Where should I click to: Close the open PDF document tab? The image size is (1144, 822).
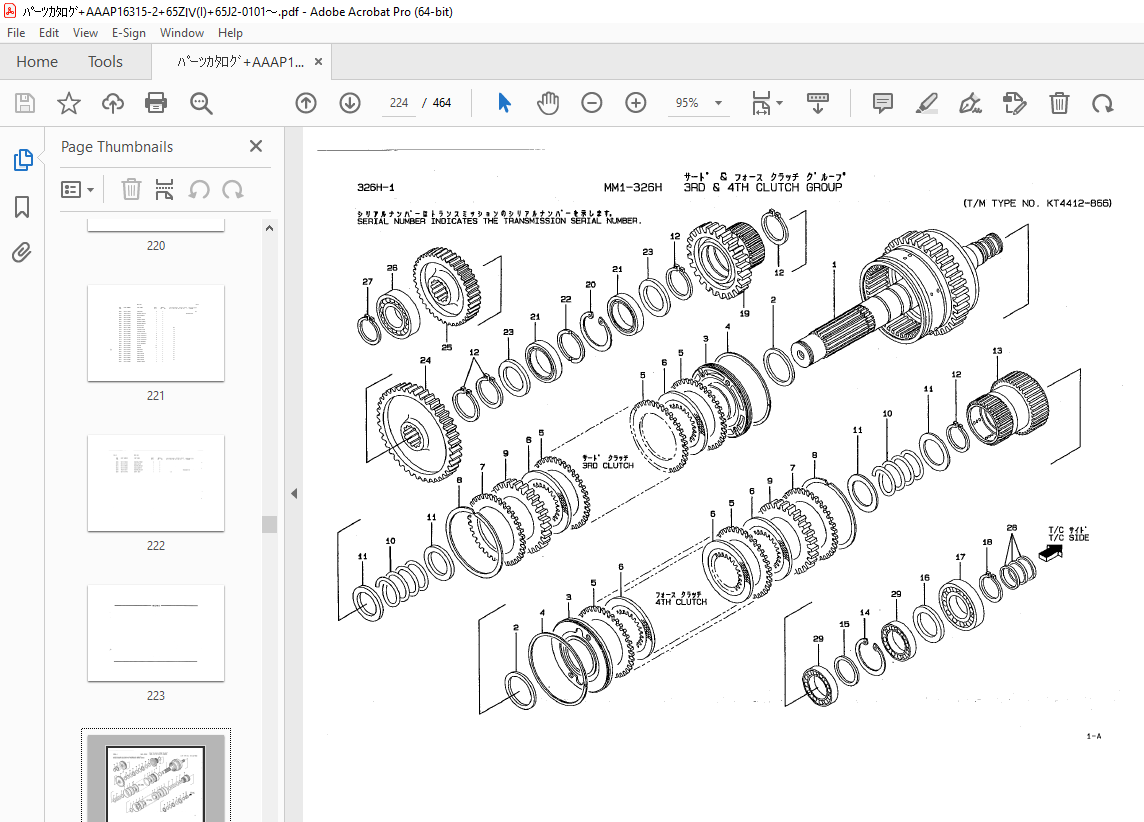[318, 62]
